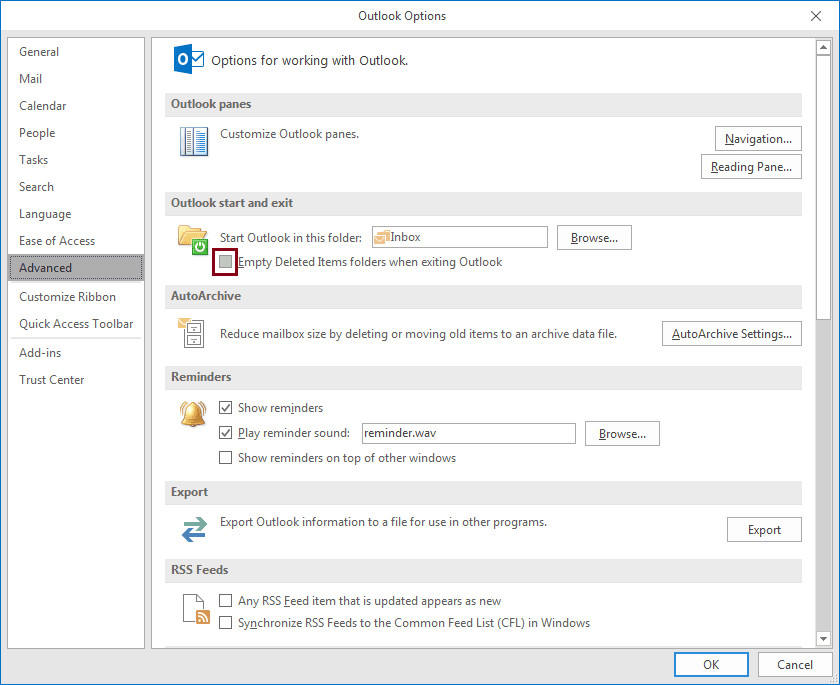Click 'Export Outlook information to a file' text
Viewport: 840px width, 685px height.
click(x=384, y=522)
